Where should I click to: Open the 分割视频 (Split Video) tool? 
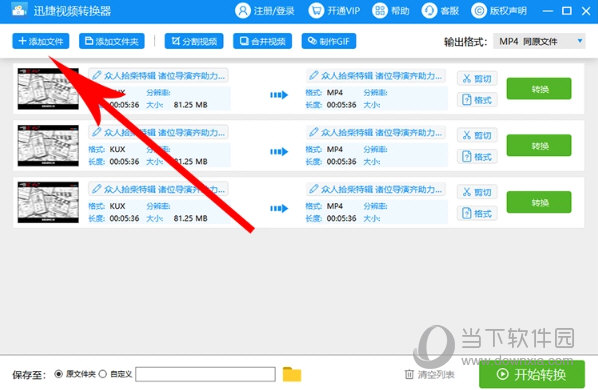point(194,41)
